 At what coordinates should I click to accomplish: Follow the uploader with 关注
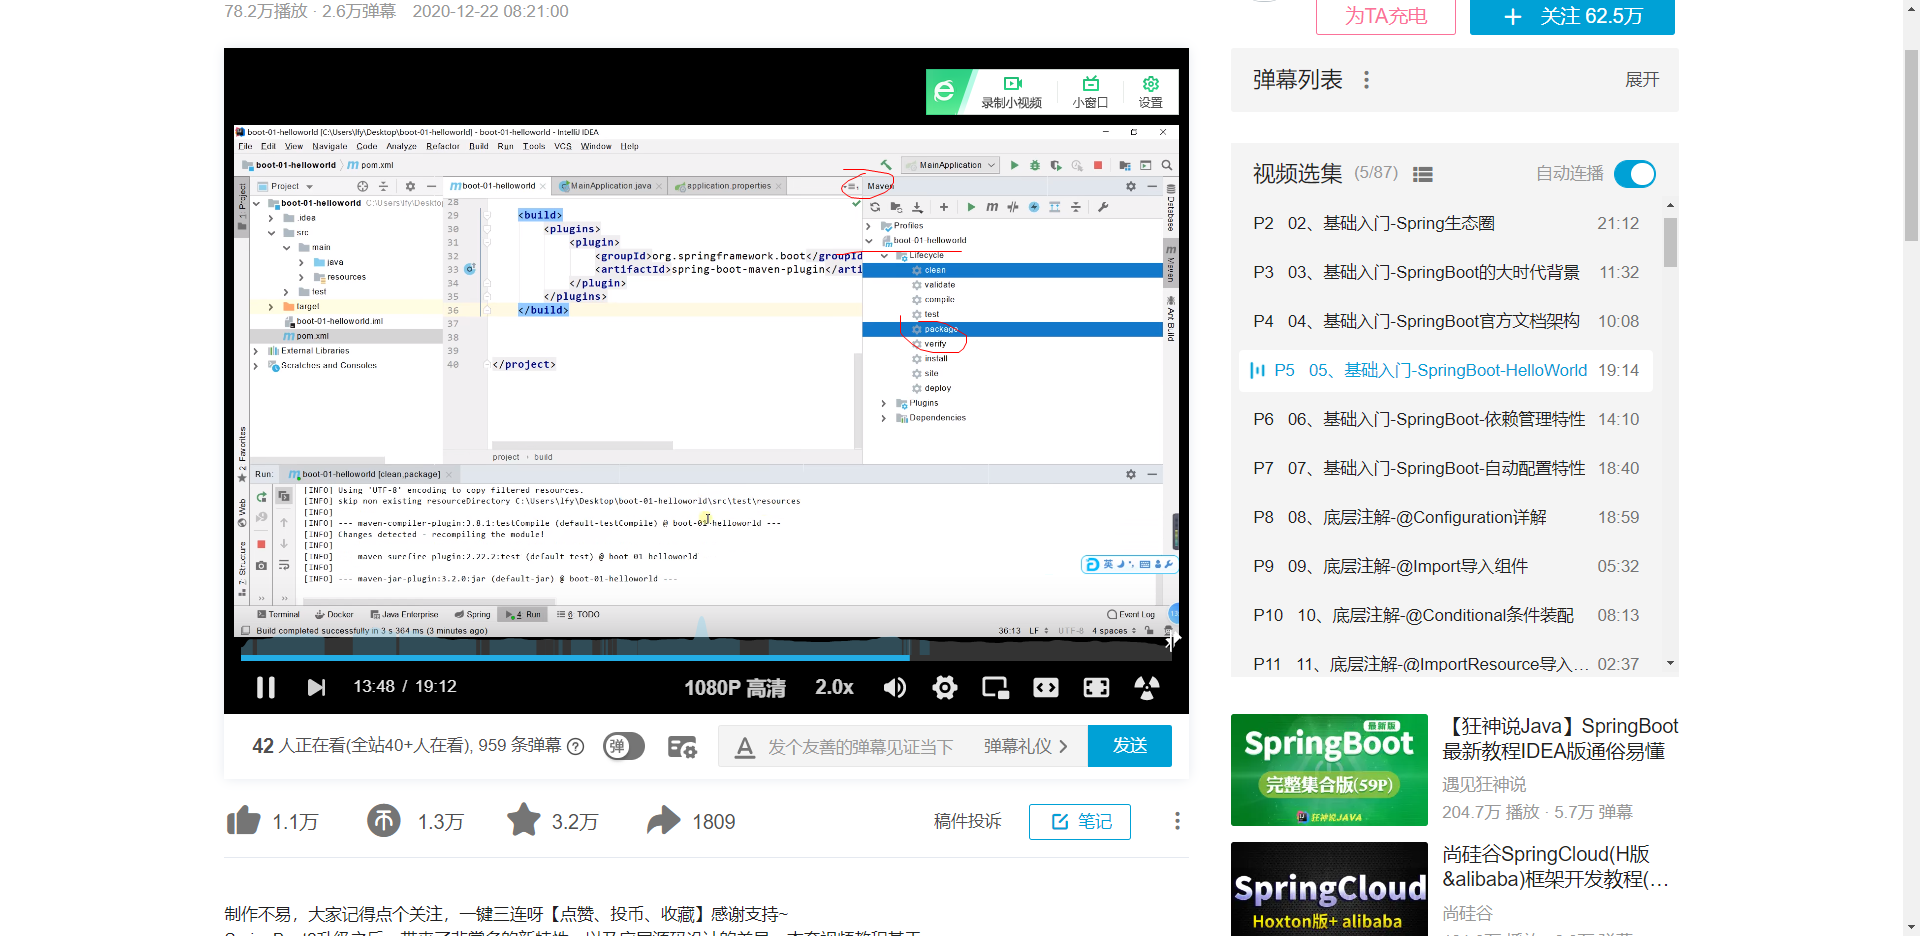(x=1572, y=16)
